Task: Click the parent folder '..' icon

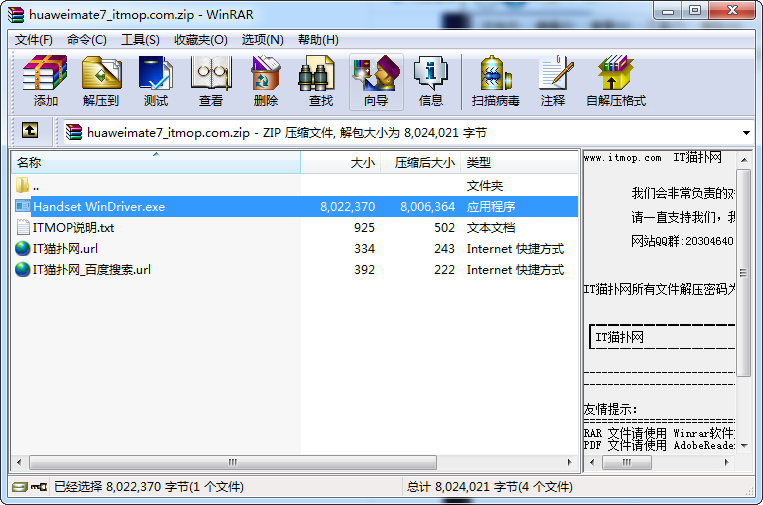Action: [x=22, y=185]
